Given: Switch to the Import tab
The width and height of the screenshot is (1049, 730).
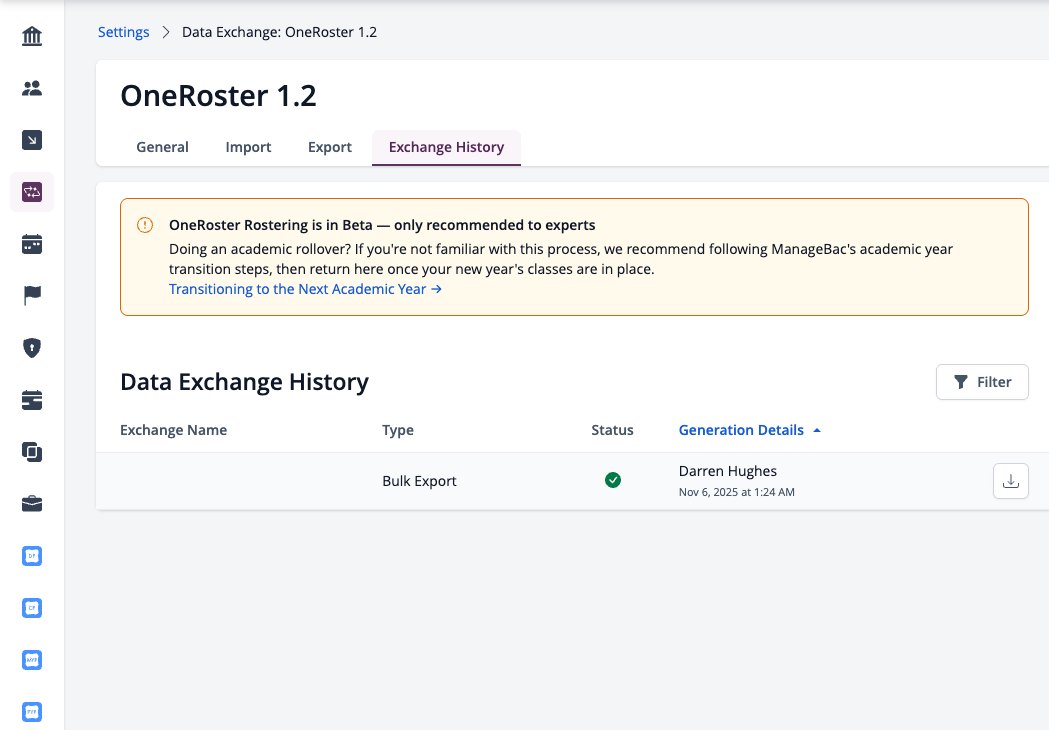Looking at the screenshot, I should coord(248,147).
